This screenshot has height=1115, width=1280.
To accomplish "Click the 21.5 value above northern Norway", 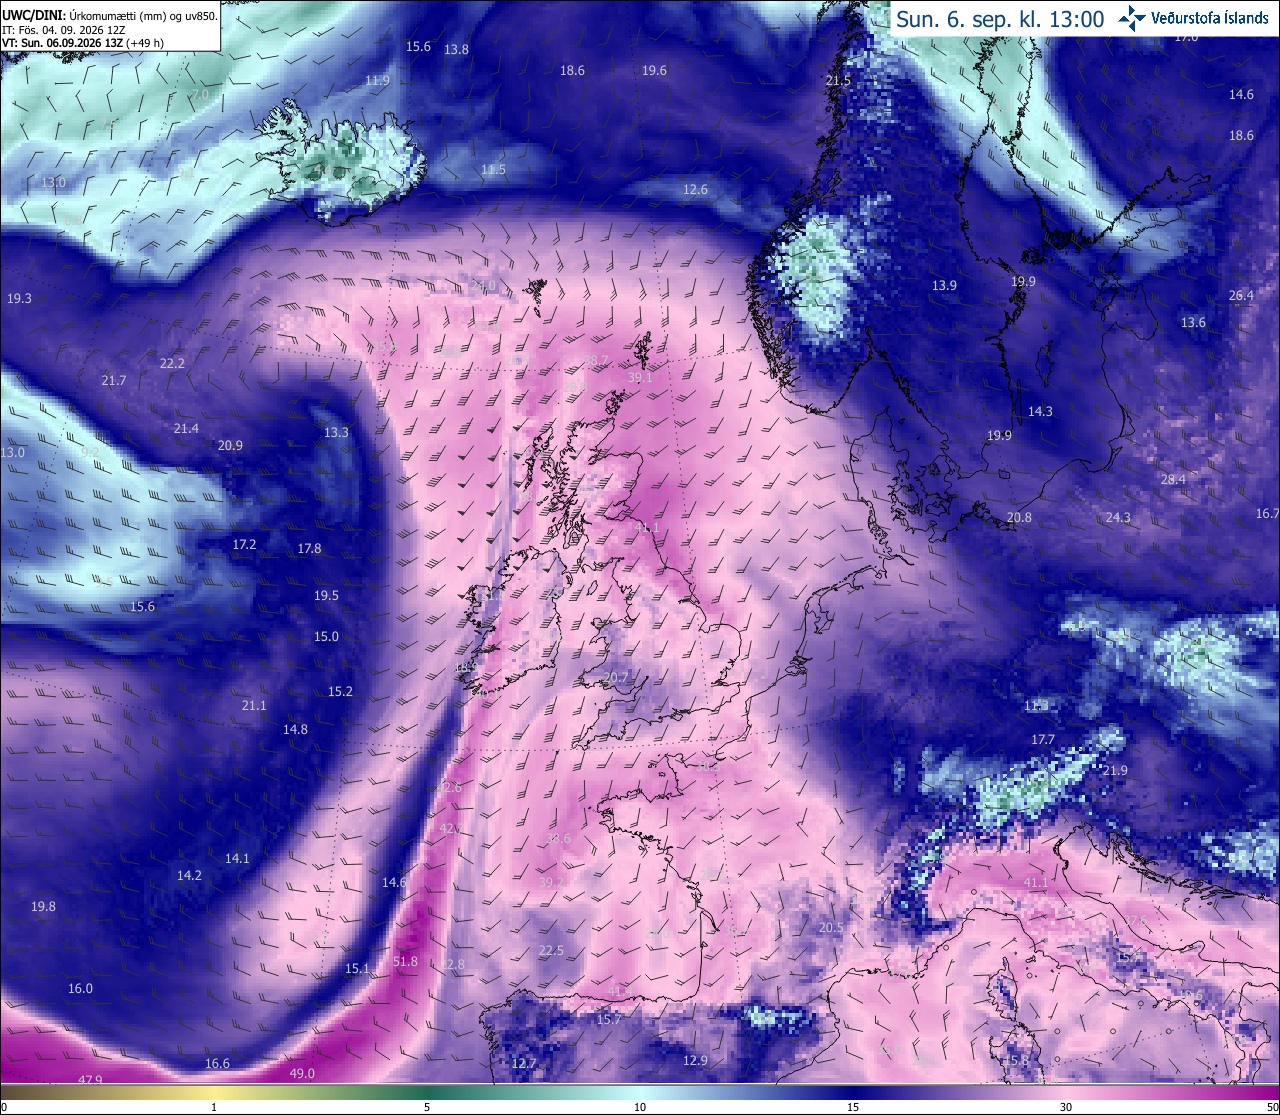I will [838, 80].
